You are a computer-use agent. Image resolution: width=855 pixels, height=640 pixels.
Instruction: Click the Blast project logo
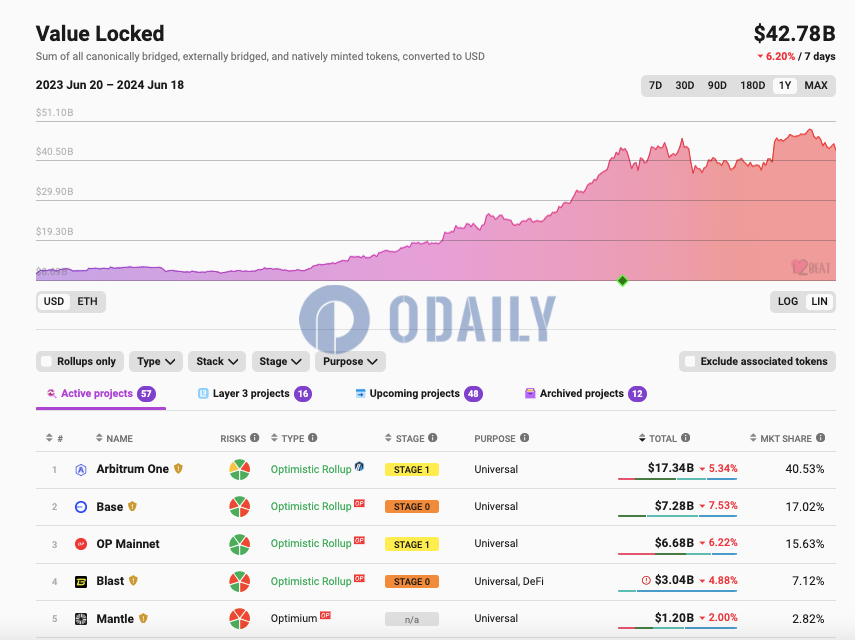81,582
